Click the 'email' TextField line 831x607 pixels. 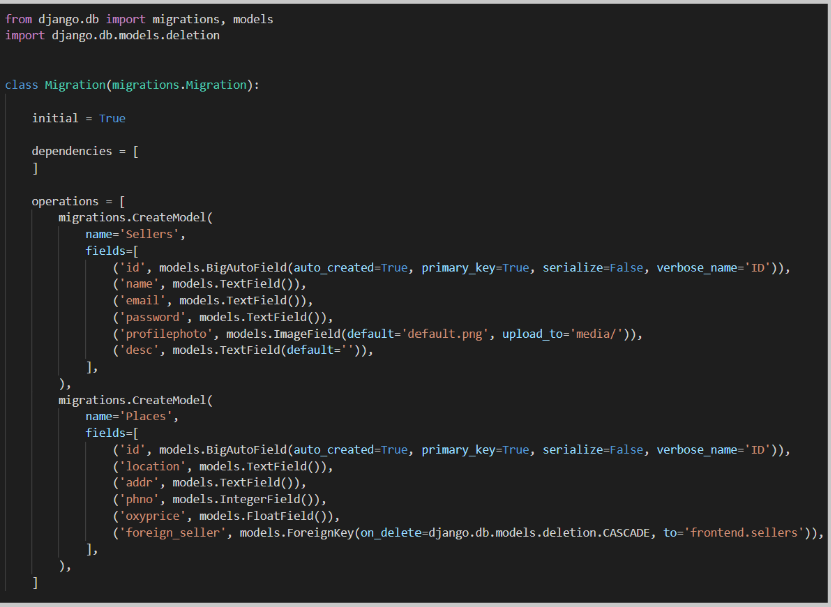213,301
